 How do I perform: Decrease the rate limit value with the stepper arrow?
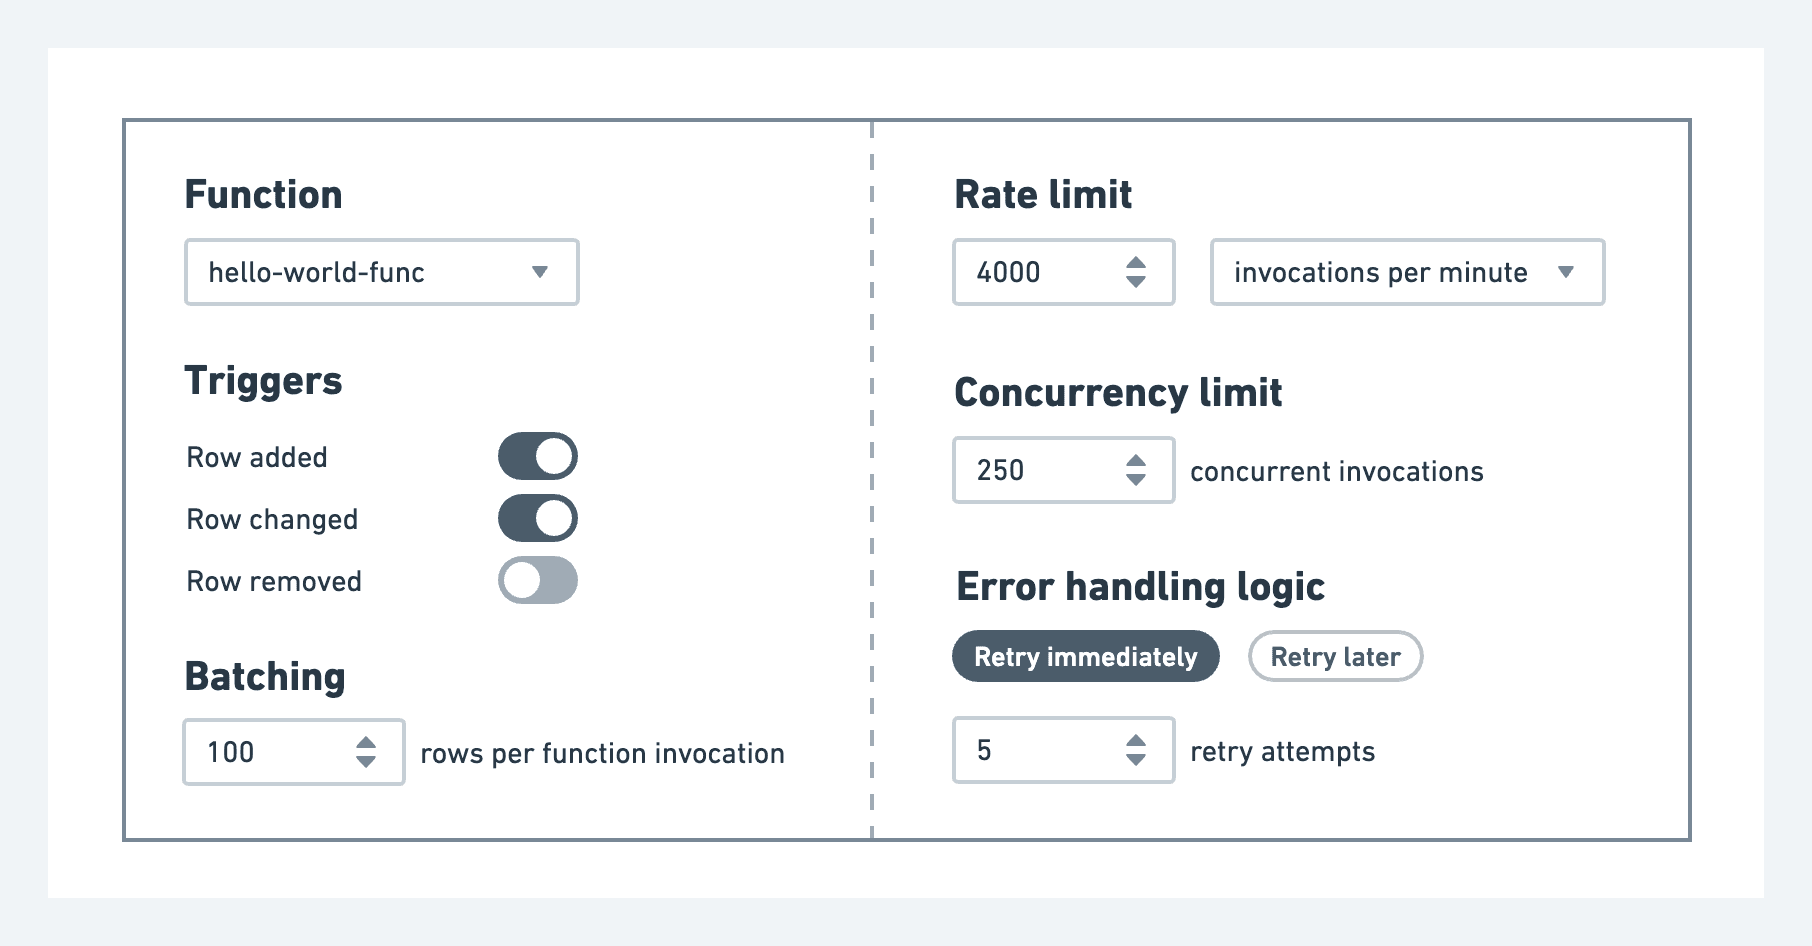point(1137,283)
